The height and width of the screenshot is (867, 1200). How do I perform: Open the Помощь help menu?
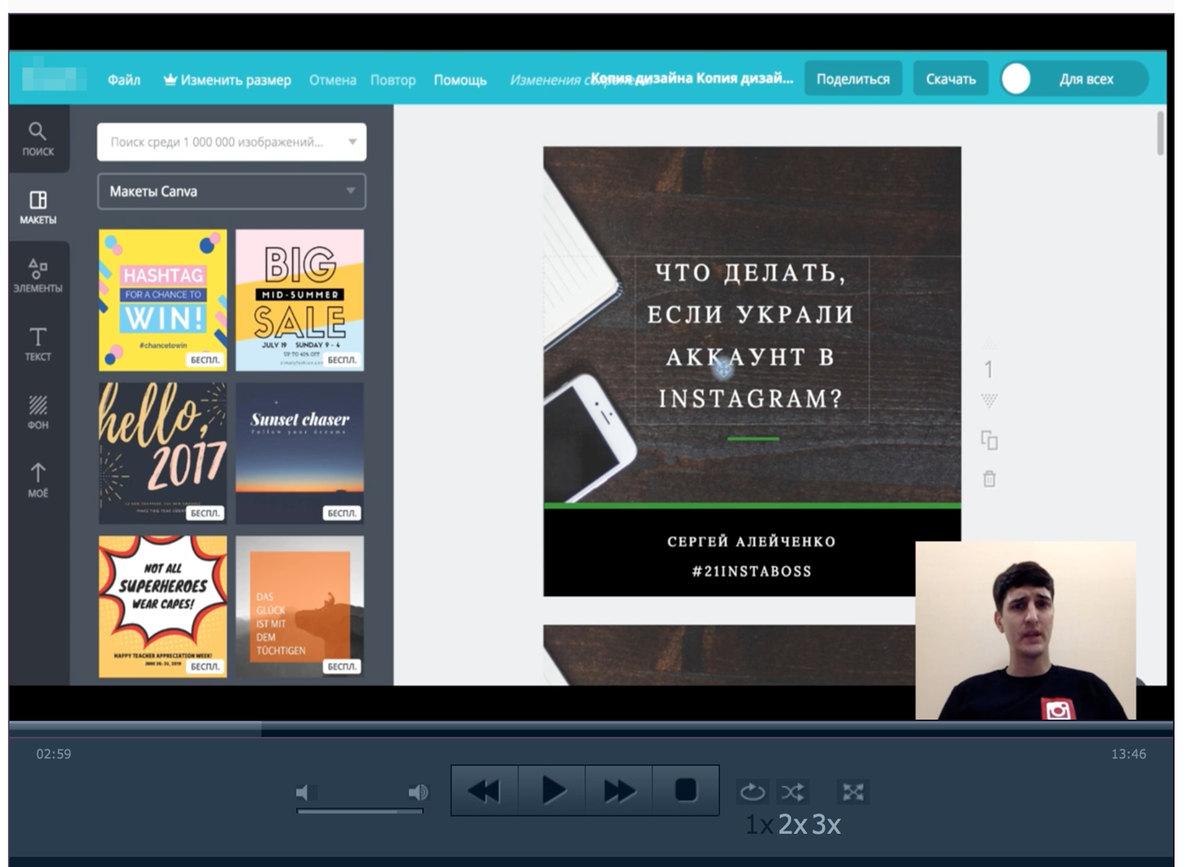[460, 80]
